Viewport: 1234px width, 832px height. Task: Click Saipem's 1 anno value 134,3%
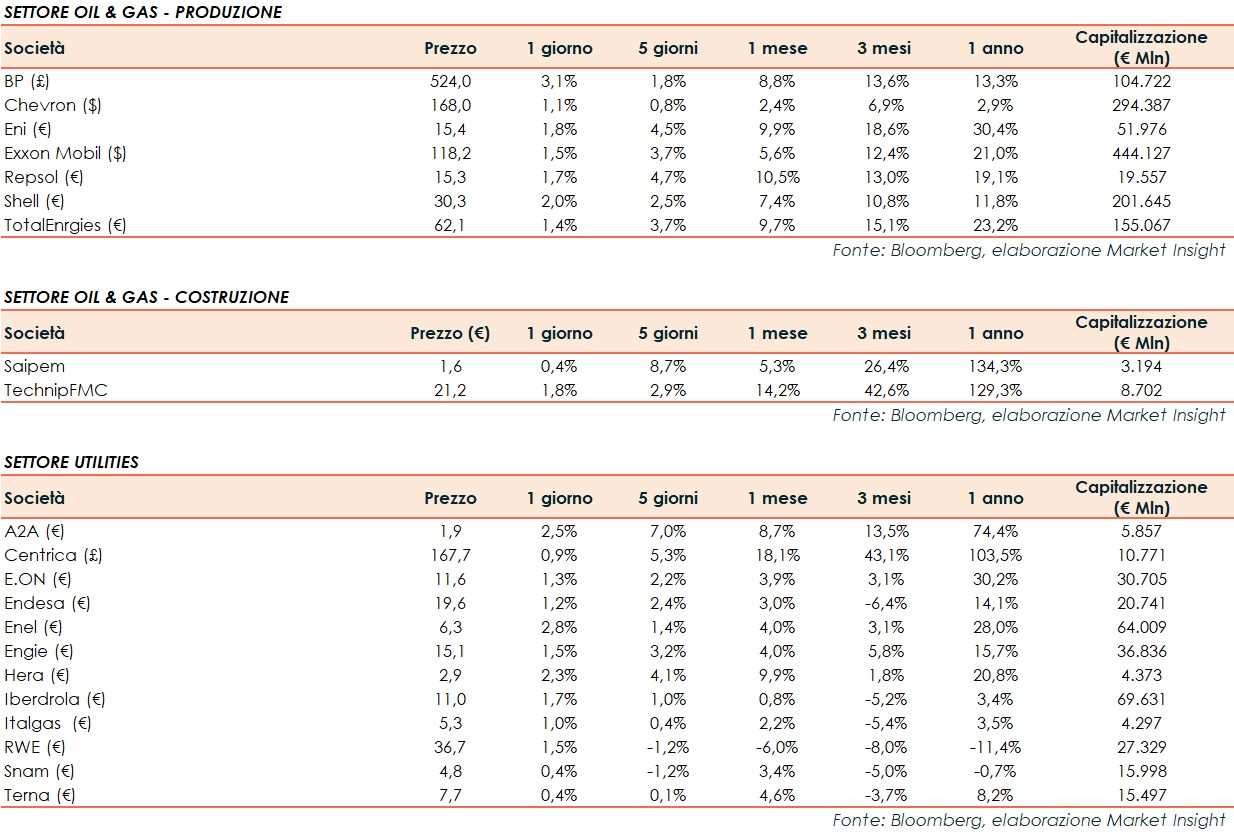(x=996, y=366)
